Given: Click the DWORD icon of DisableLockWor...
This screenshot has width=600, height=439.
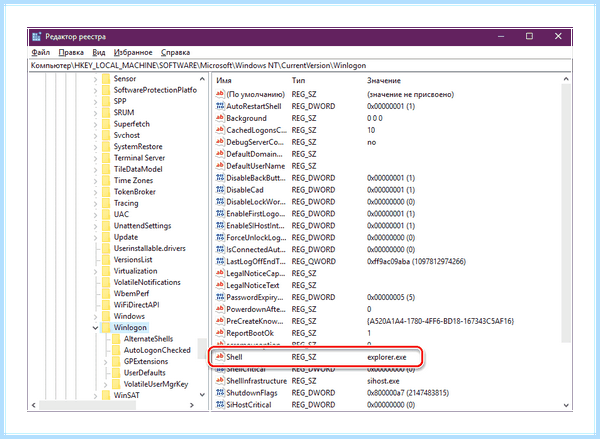Looking at the screenshot, I should [x=220, y=201].
